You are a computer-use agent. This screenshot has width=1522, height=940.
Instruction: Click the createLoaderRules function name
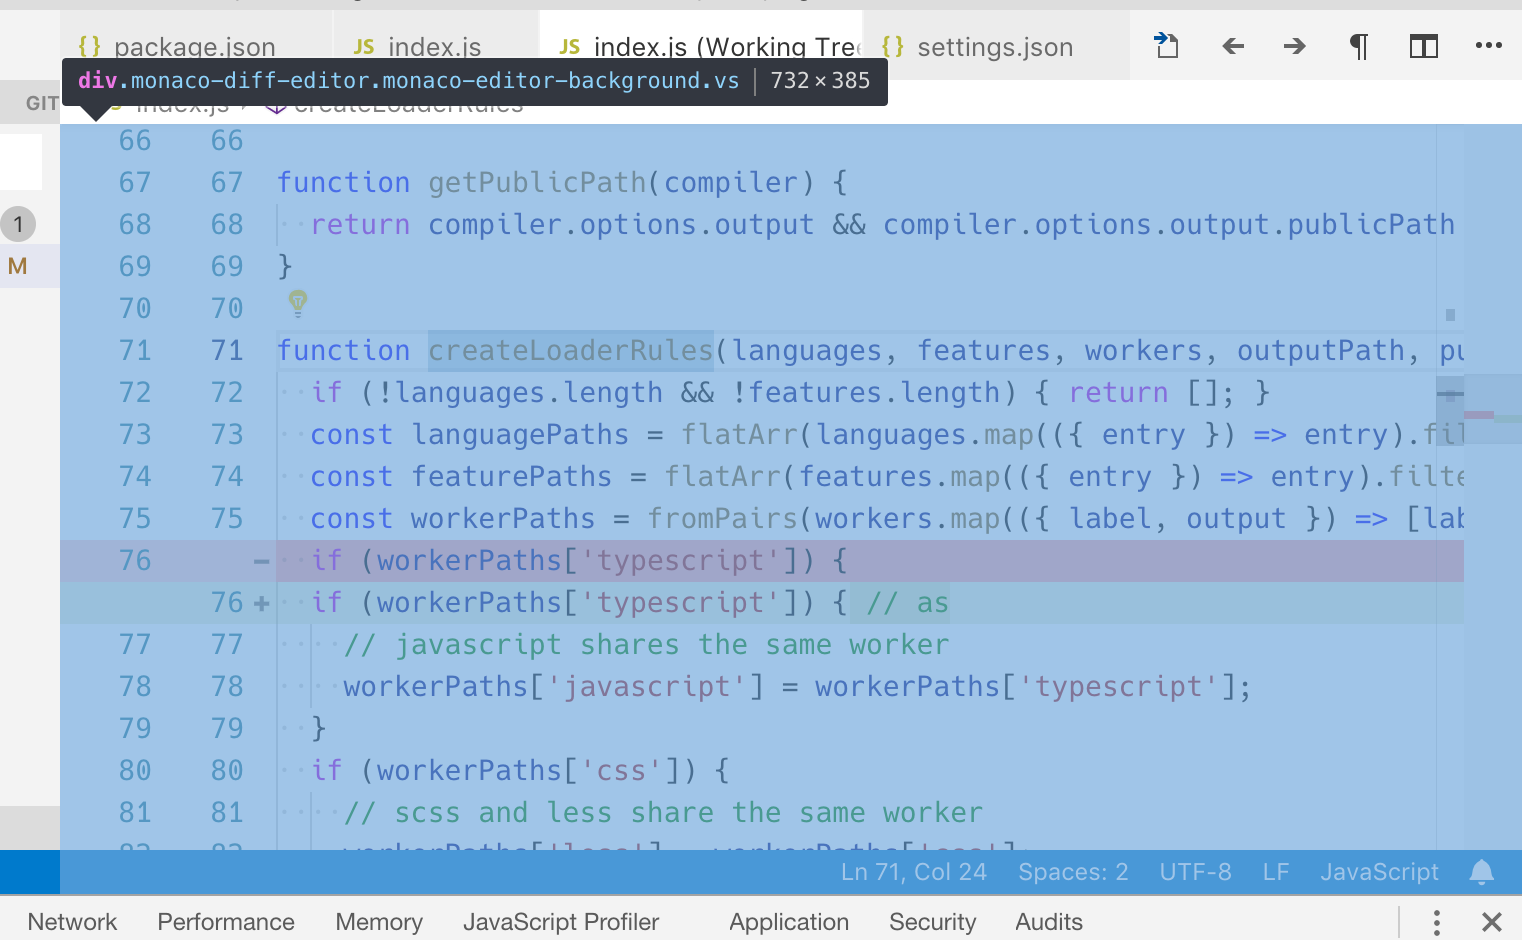[570, 351]
